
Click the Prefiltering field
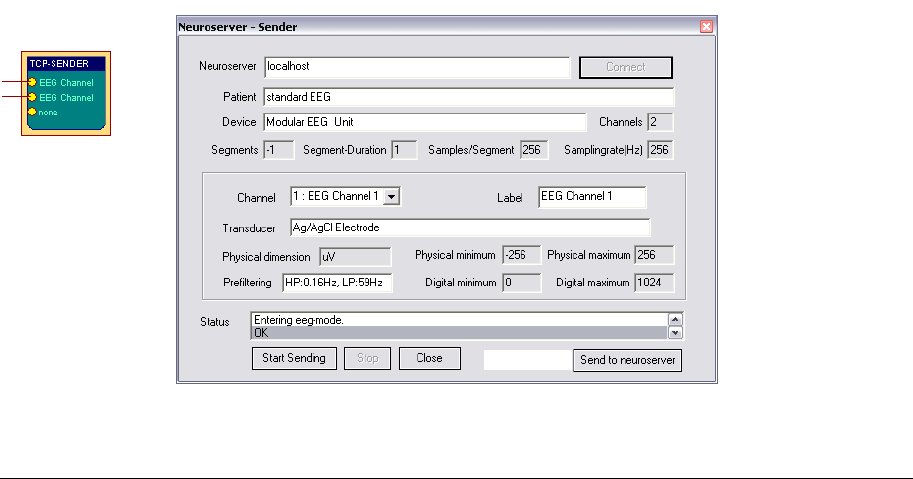(x=337, y=283)
